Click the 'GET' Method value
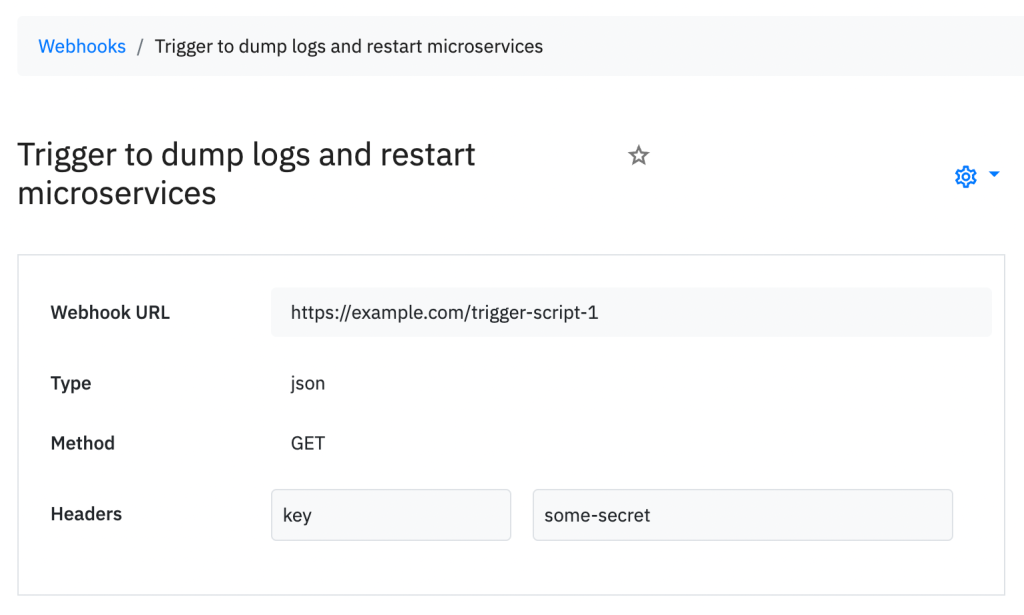Screen dimensions: 1024x615 tap(308, 443)
